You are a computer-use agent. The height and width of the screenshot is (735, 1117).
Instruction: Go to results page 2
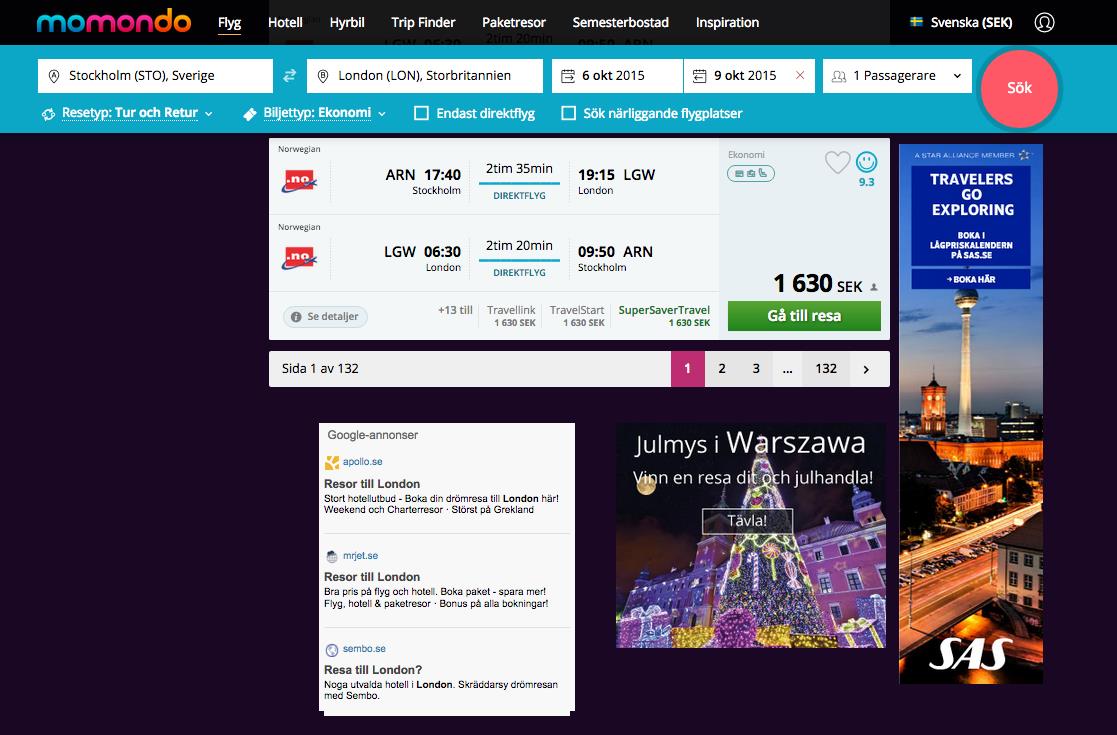722,369
